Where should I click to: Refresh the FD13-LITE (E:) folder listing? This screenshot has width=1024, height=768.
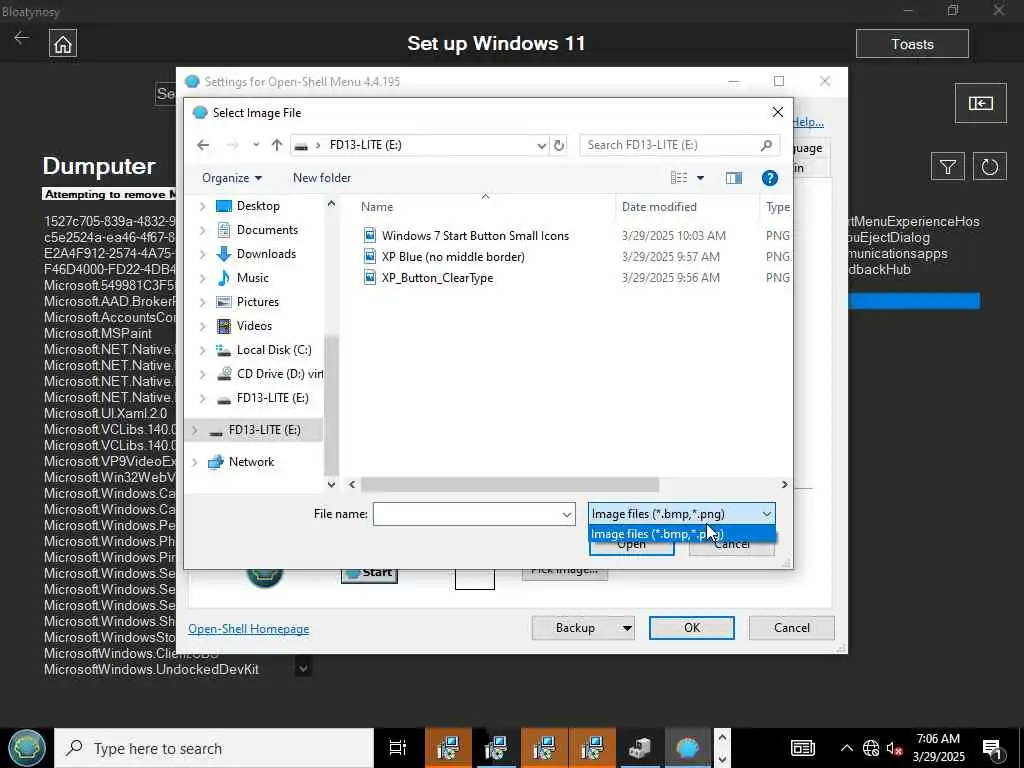pyautogui.click(x=559, y=145)
